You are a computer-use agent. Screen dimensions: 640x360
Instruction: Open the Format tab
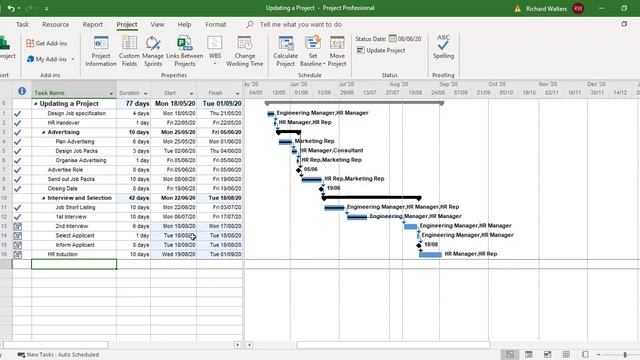pyautogui.click(x=216, y=24)
